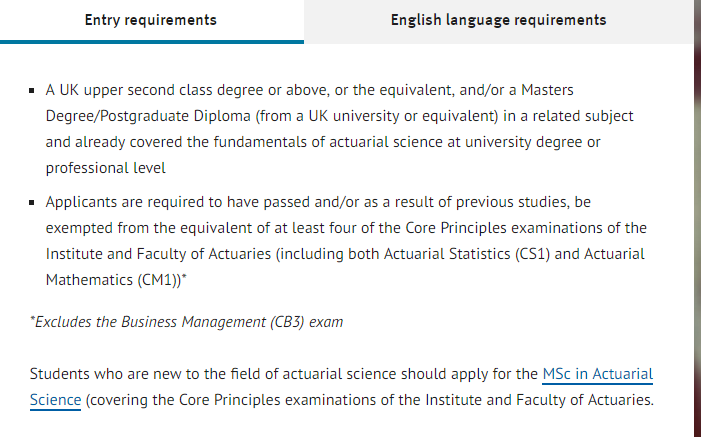
Task: Click the text 'Mathematics (CM1))*'
Action: click(116, 280)
